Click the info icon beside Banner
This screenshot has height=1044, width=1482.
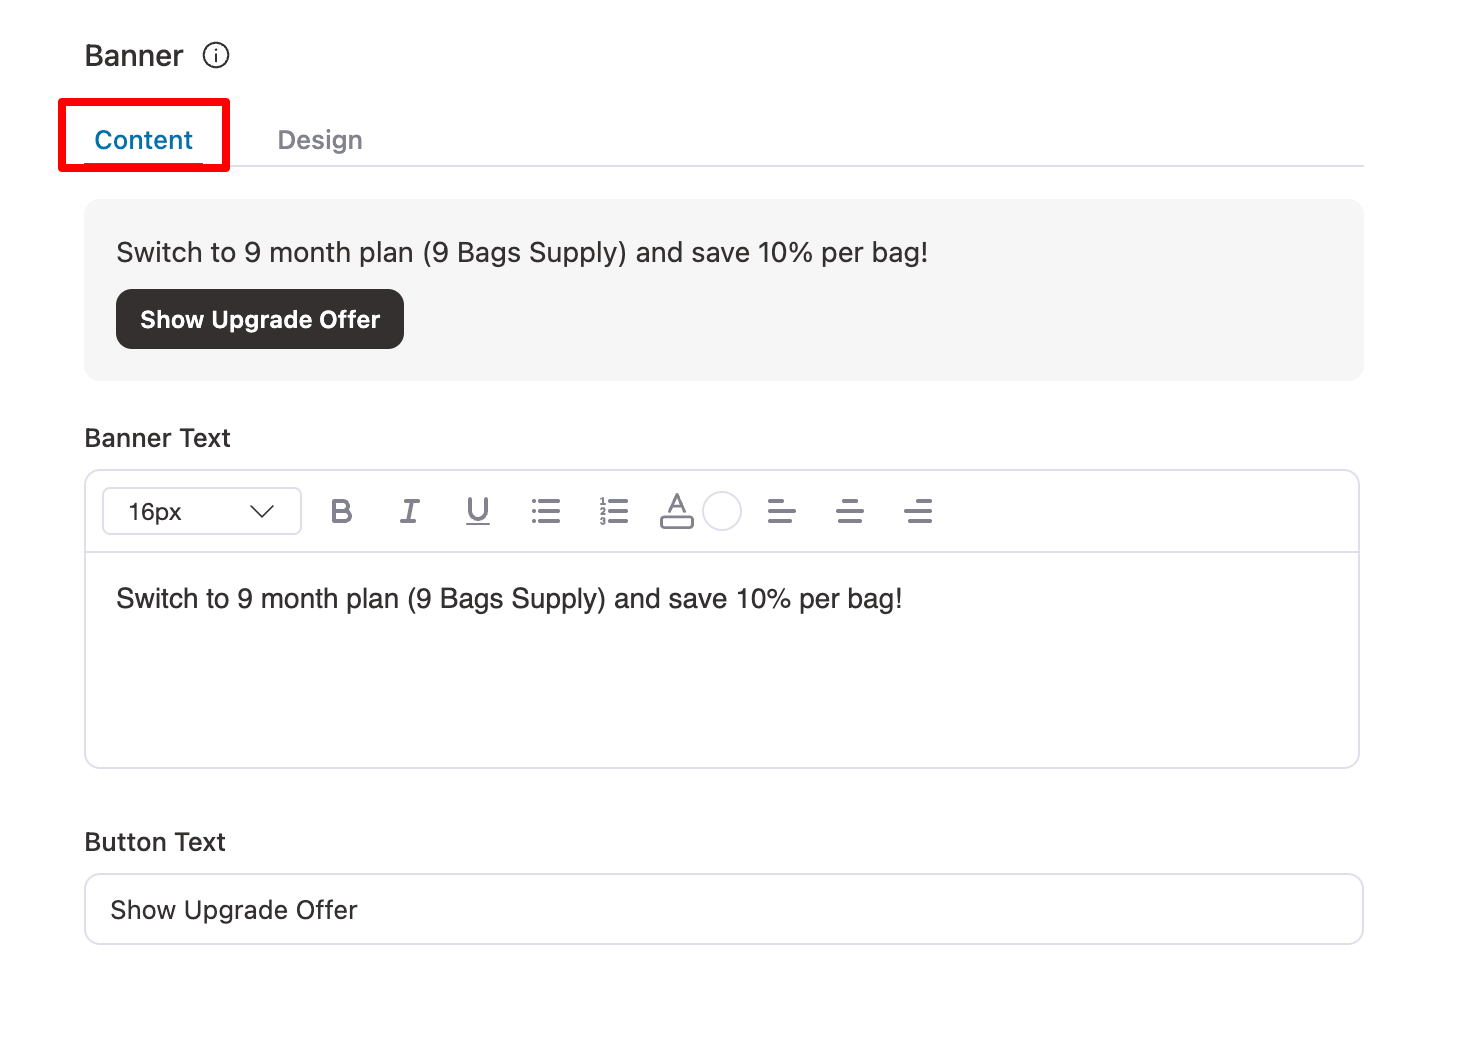(216, 55)
